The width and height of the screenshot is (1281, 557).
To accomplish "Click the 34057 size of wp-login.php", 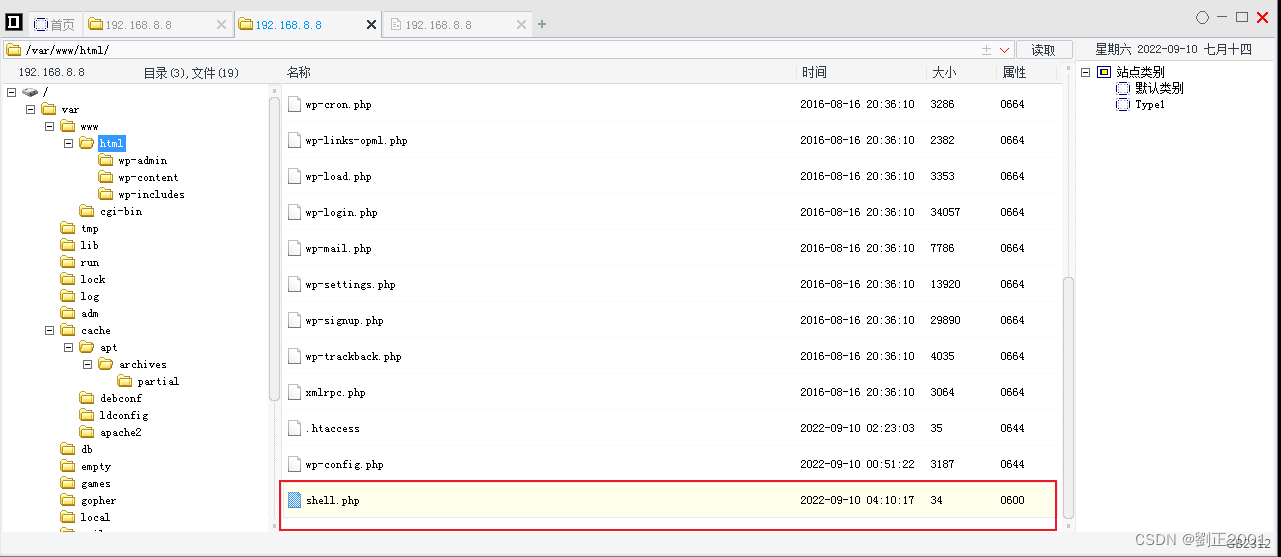I will pos(945,212).
